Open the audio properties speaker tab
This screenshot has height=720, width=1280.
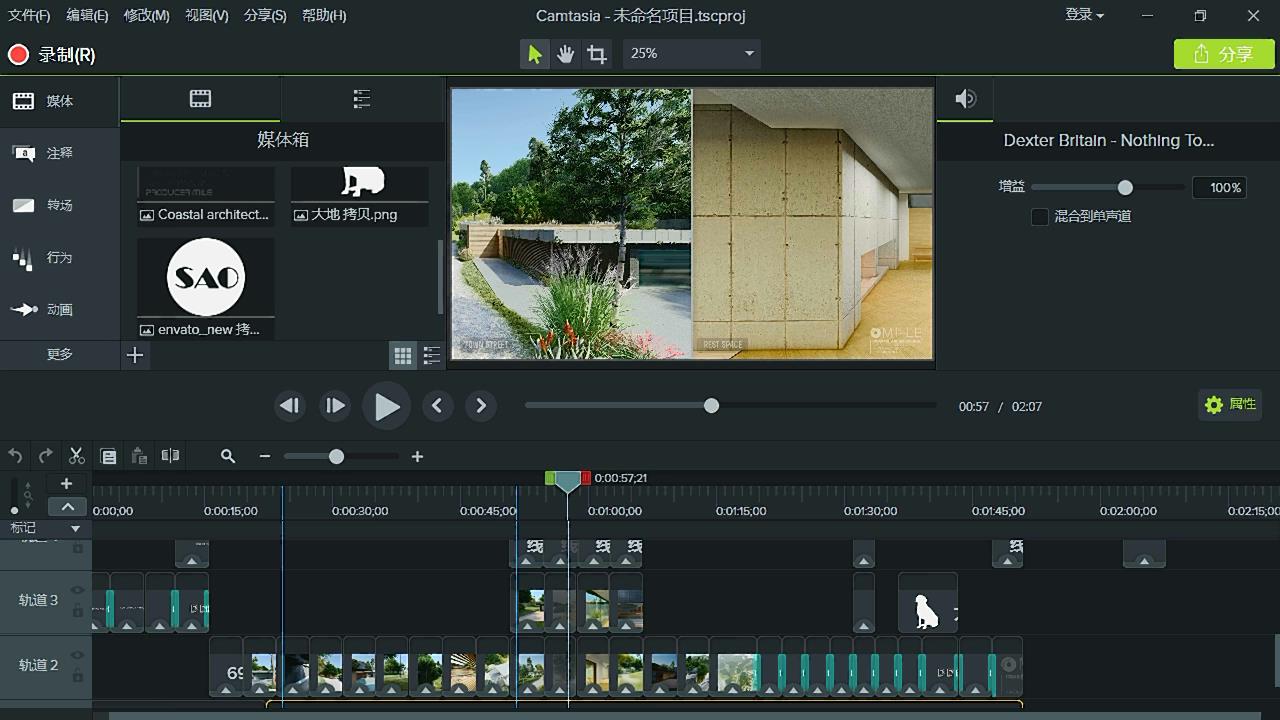coord(965,99)
